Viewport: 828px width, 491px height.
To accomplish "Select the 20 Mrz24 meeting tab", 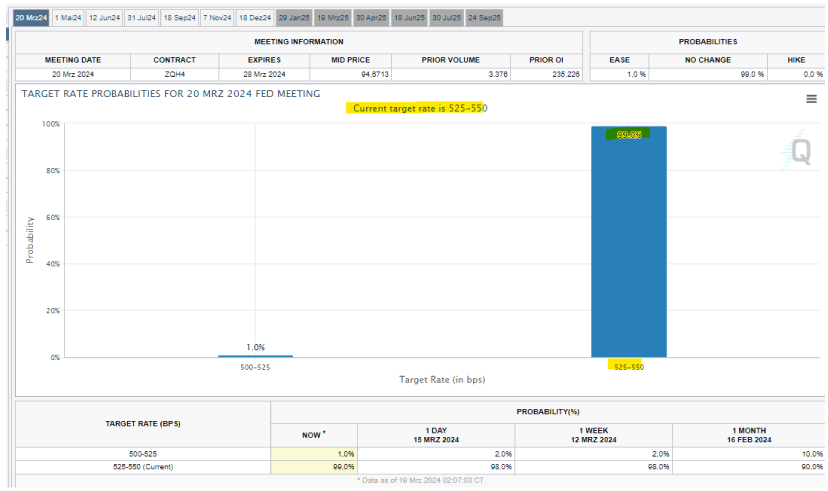I will [31, 18].
